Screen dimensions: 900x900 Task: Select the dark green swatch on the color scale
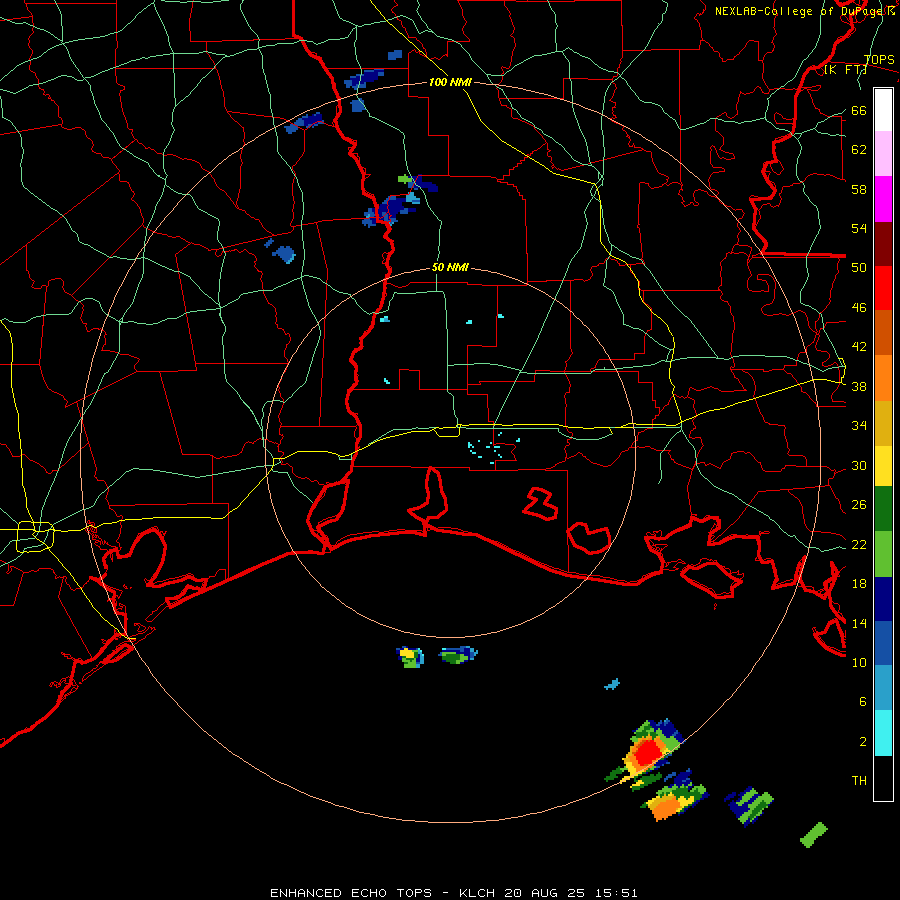(x=883, y=509)
